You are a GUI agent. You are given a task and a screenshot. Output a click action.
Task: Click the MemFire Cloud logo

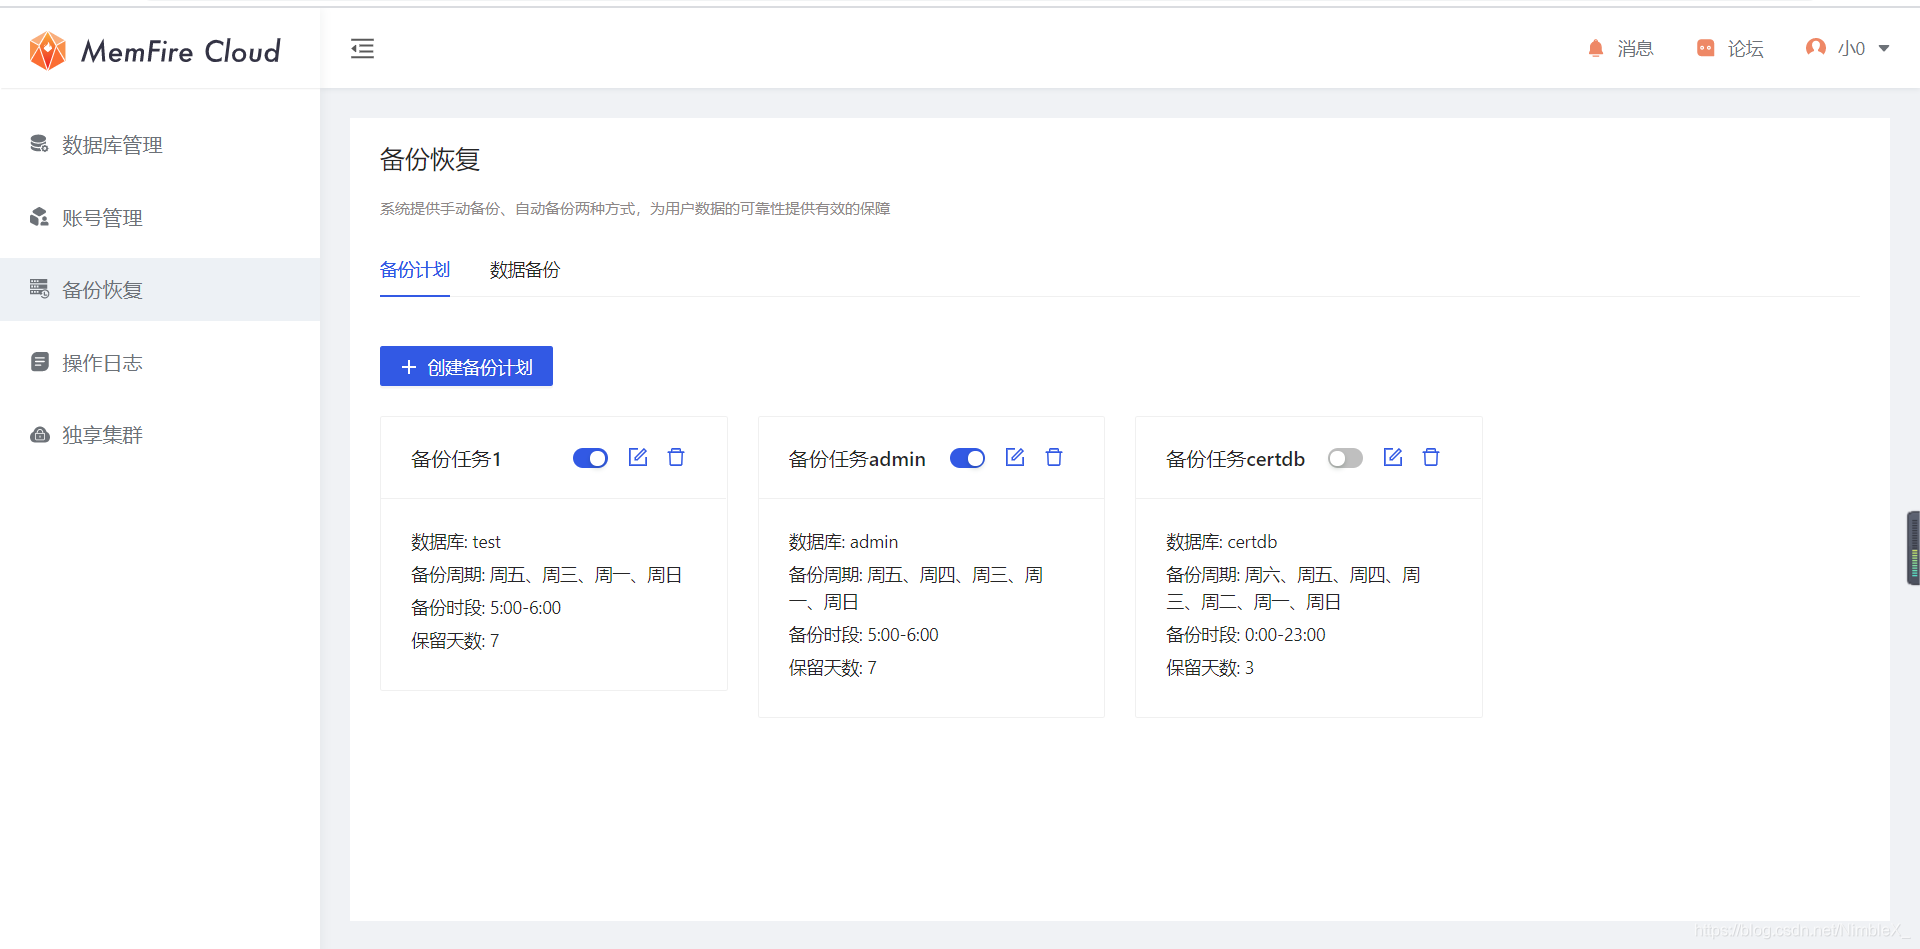155,50
